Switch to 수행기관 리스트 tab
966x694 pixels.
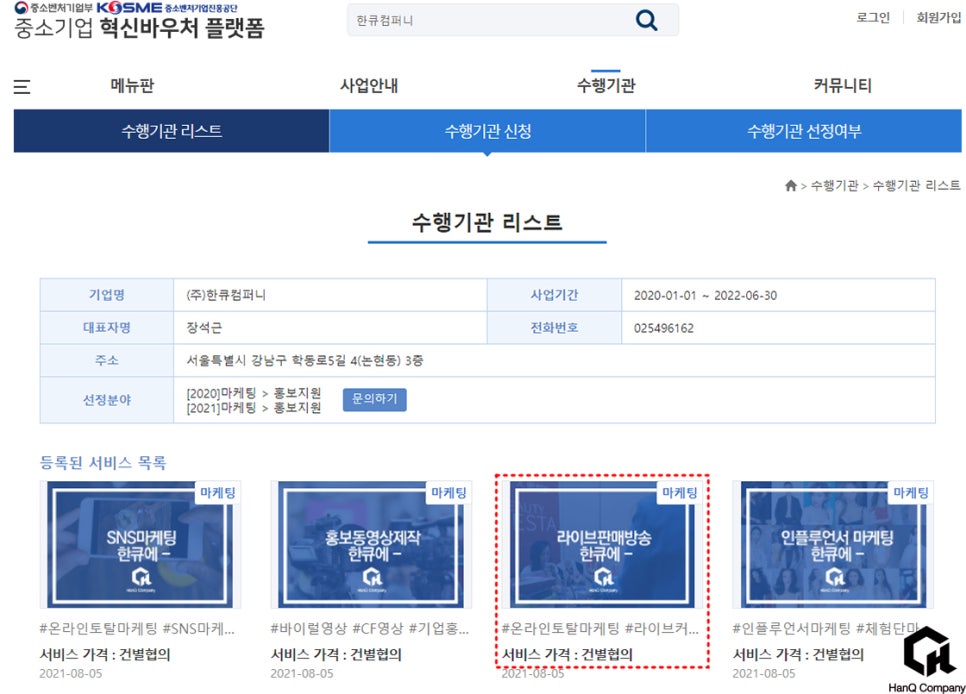171,131
